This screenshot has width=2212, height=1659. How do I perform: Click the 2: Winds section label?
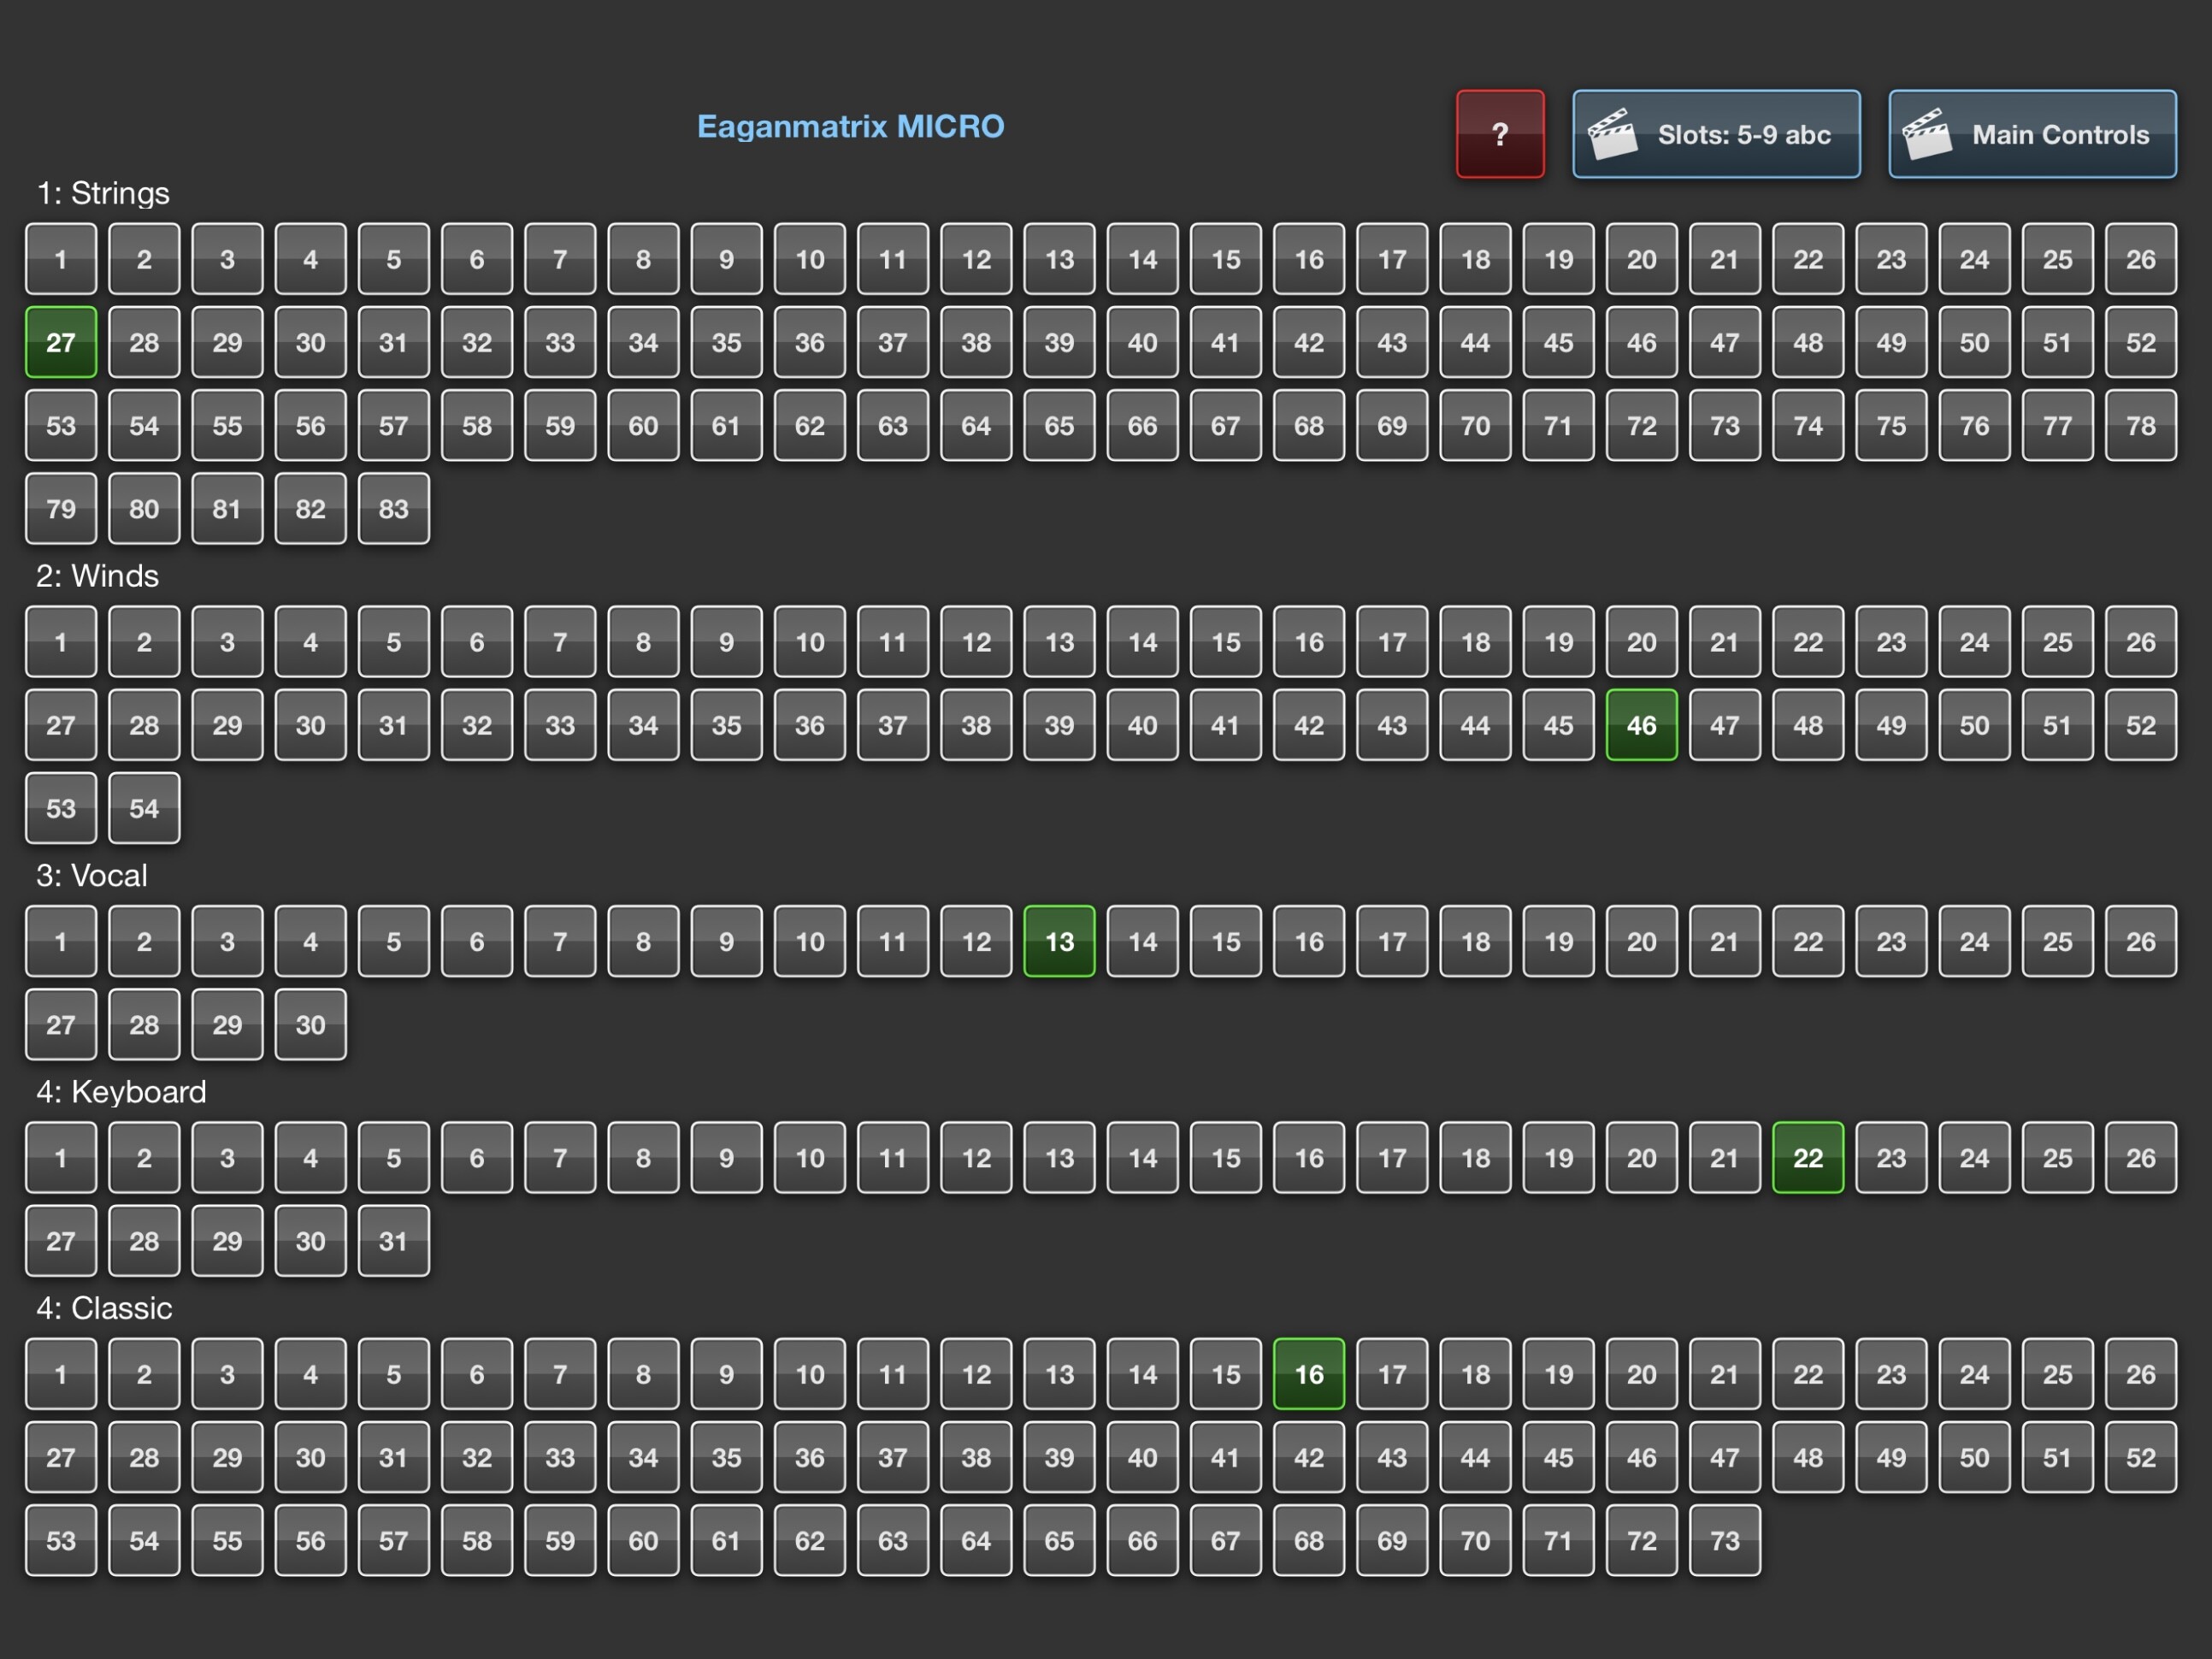(x=97, y=575)
